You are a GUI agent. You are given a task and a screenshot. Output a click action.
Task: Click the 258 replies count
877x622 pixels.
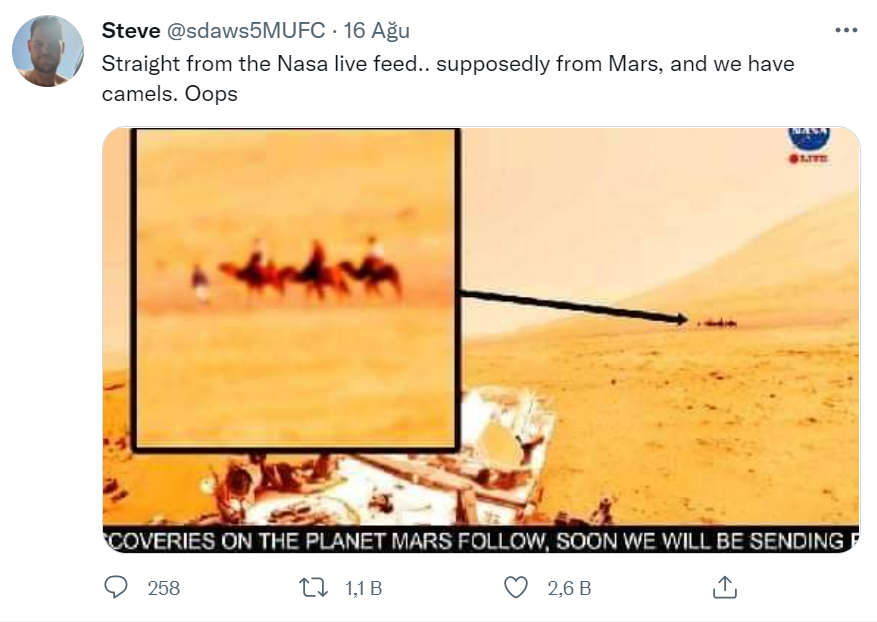coord(164,588)
